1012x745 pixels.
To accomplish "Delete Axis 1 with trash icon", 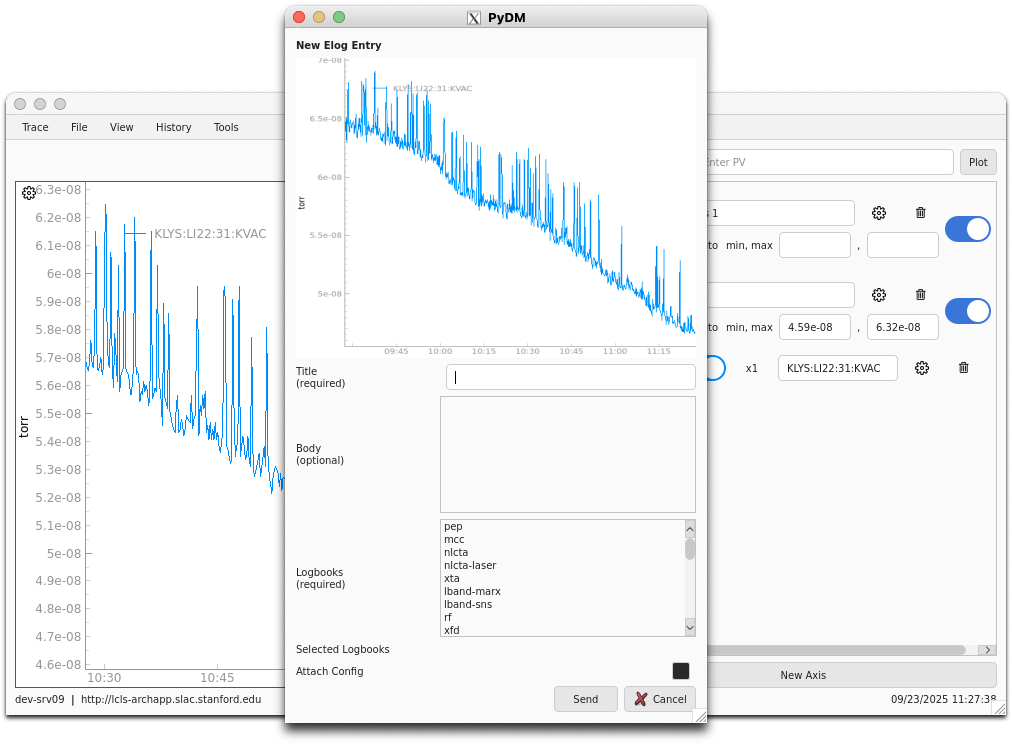I will [921, 213].
